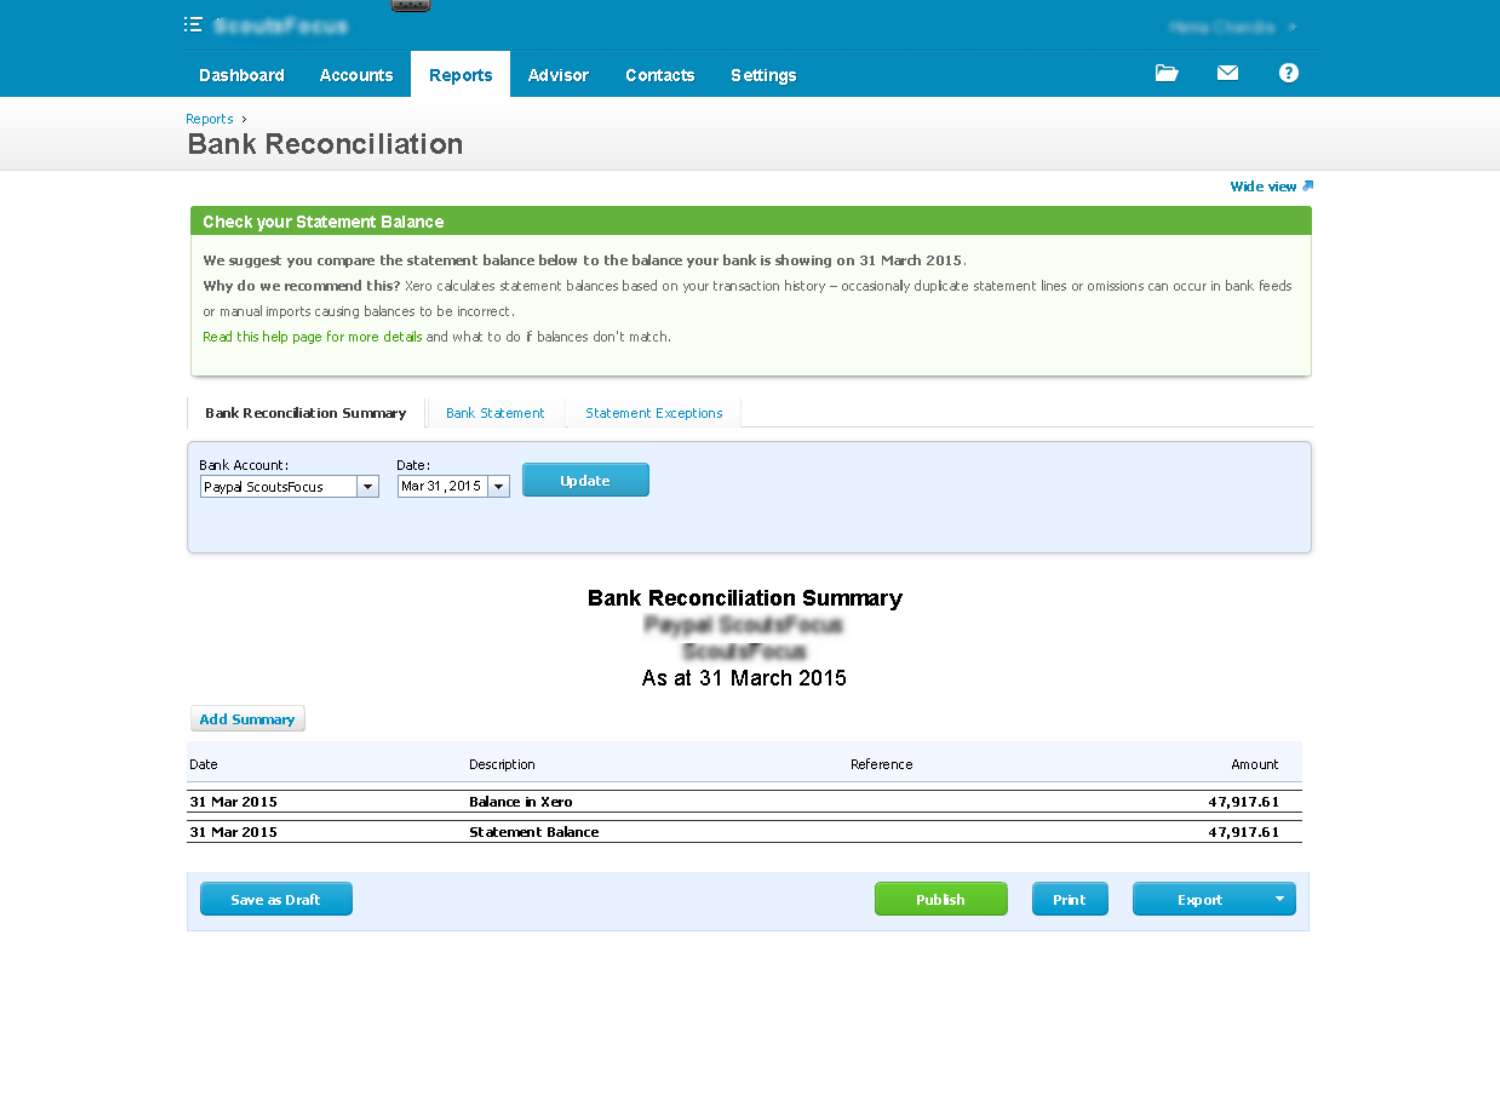Image resolution: width=1500 pixels, height=1107 pixels.
Task: Switch to the Bank Statement tab
Action: 495,413
